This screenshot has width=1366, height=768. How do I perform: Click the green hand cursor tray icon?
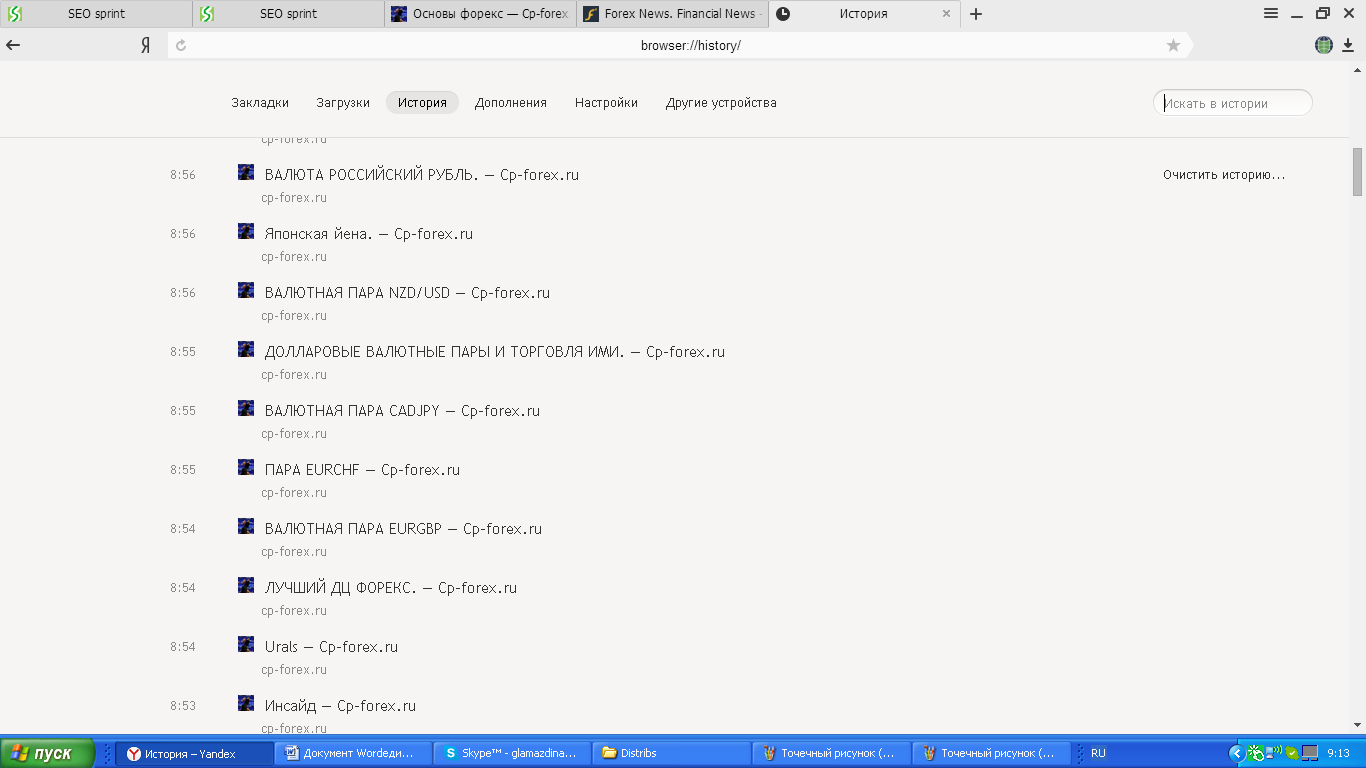pos(1256,753)
